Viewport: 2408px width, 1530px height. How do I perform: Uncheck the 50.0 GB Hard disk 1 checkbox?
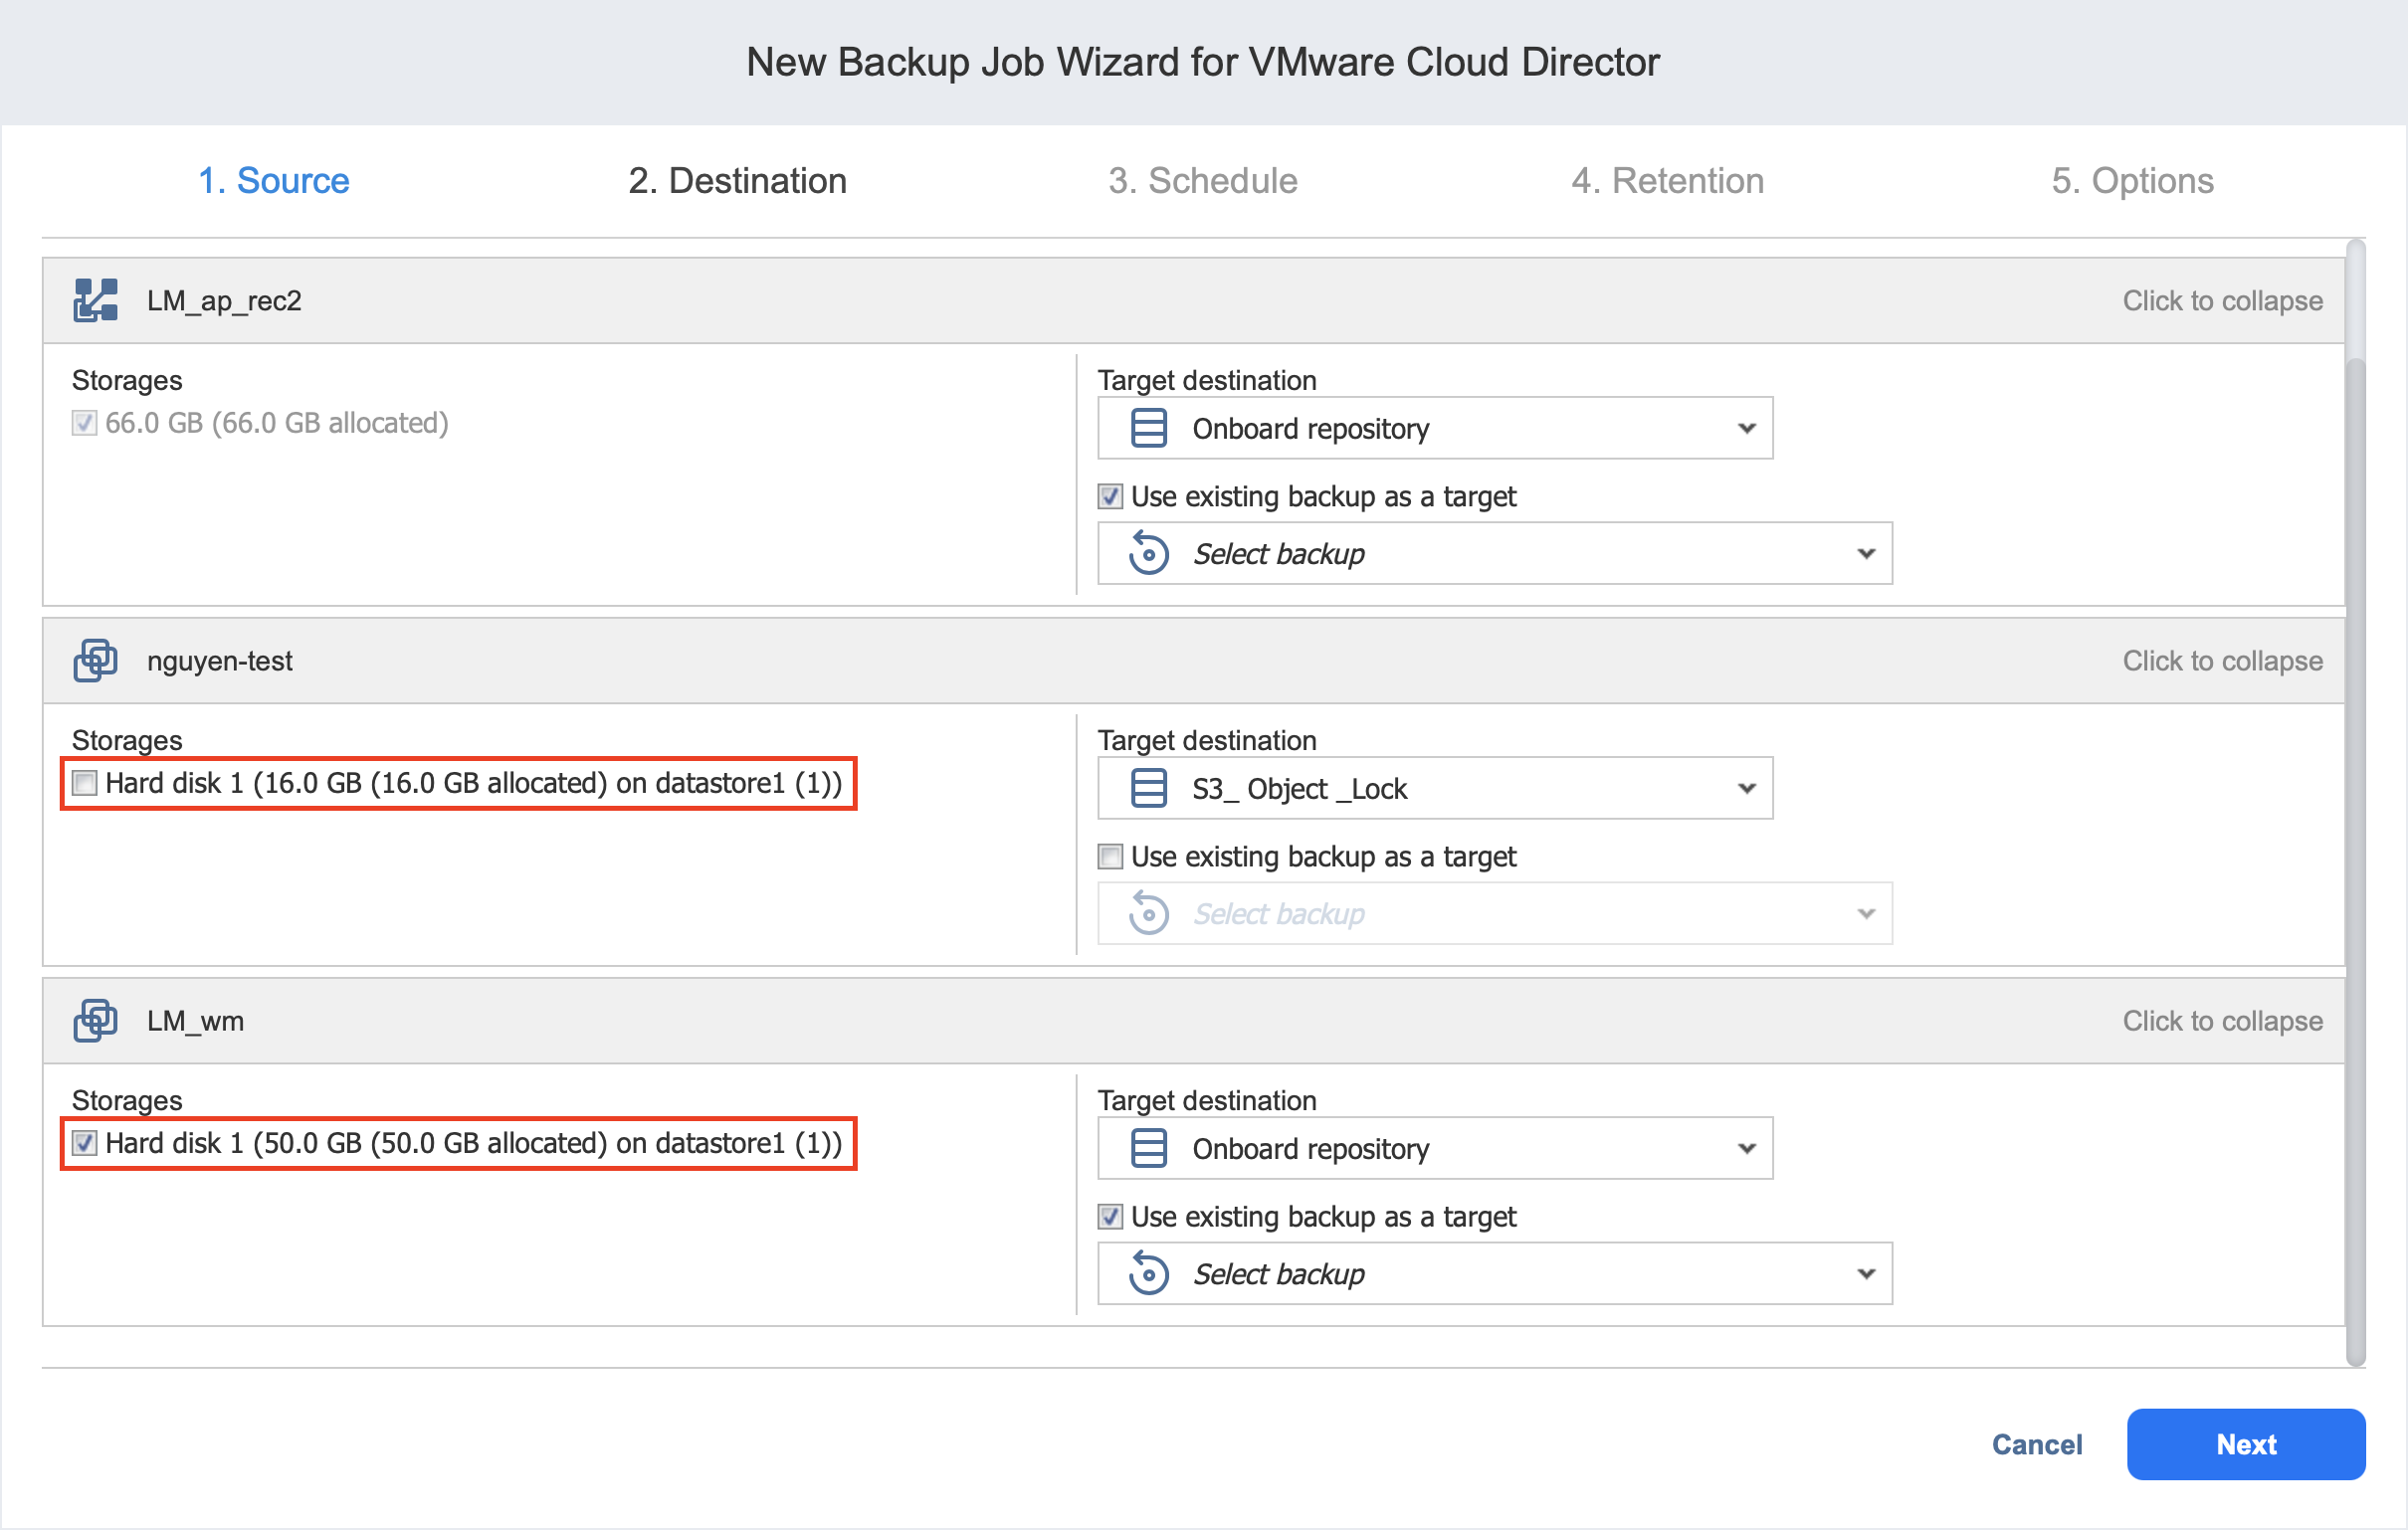85,1143
